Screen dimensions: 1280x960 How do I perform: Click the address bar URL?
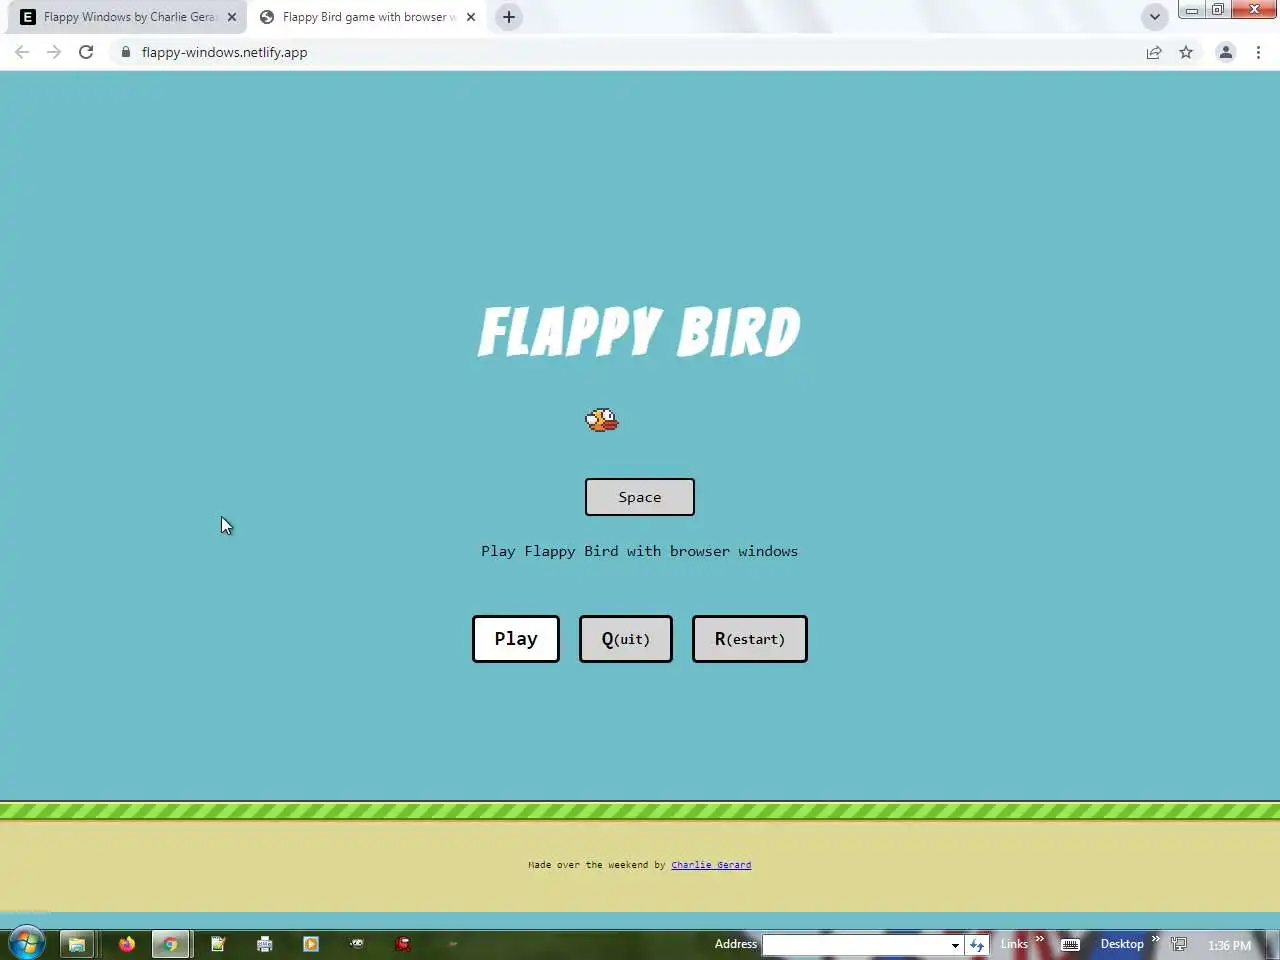pos(225,52)
